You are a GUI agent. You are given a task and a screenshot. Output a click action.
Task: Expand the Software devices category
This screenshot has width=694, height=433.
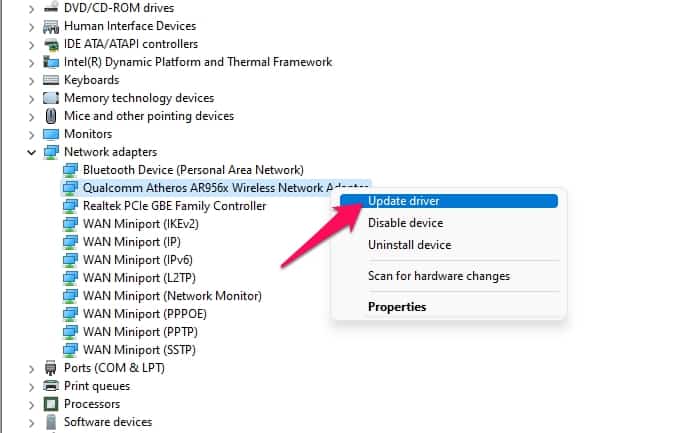click(32, 422)
